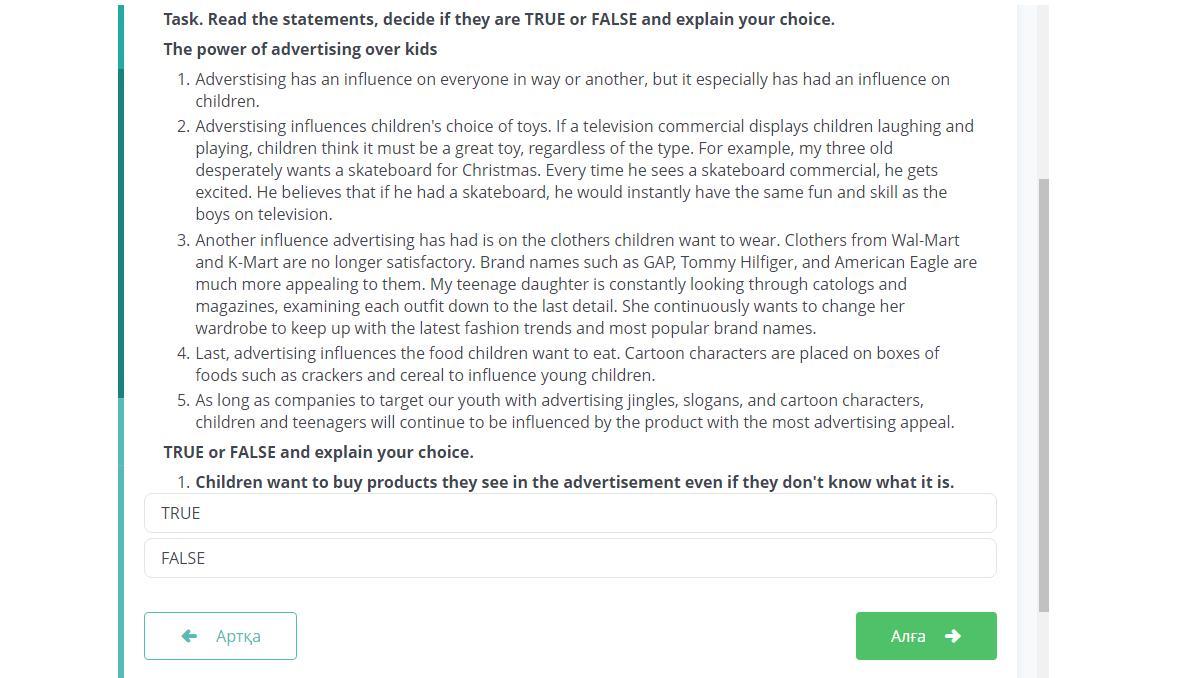Click the vertical scrollbar thumb
This screenshot has width=1190, height=678.
click(1044, 395)
